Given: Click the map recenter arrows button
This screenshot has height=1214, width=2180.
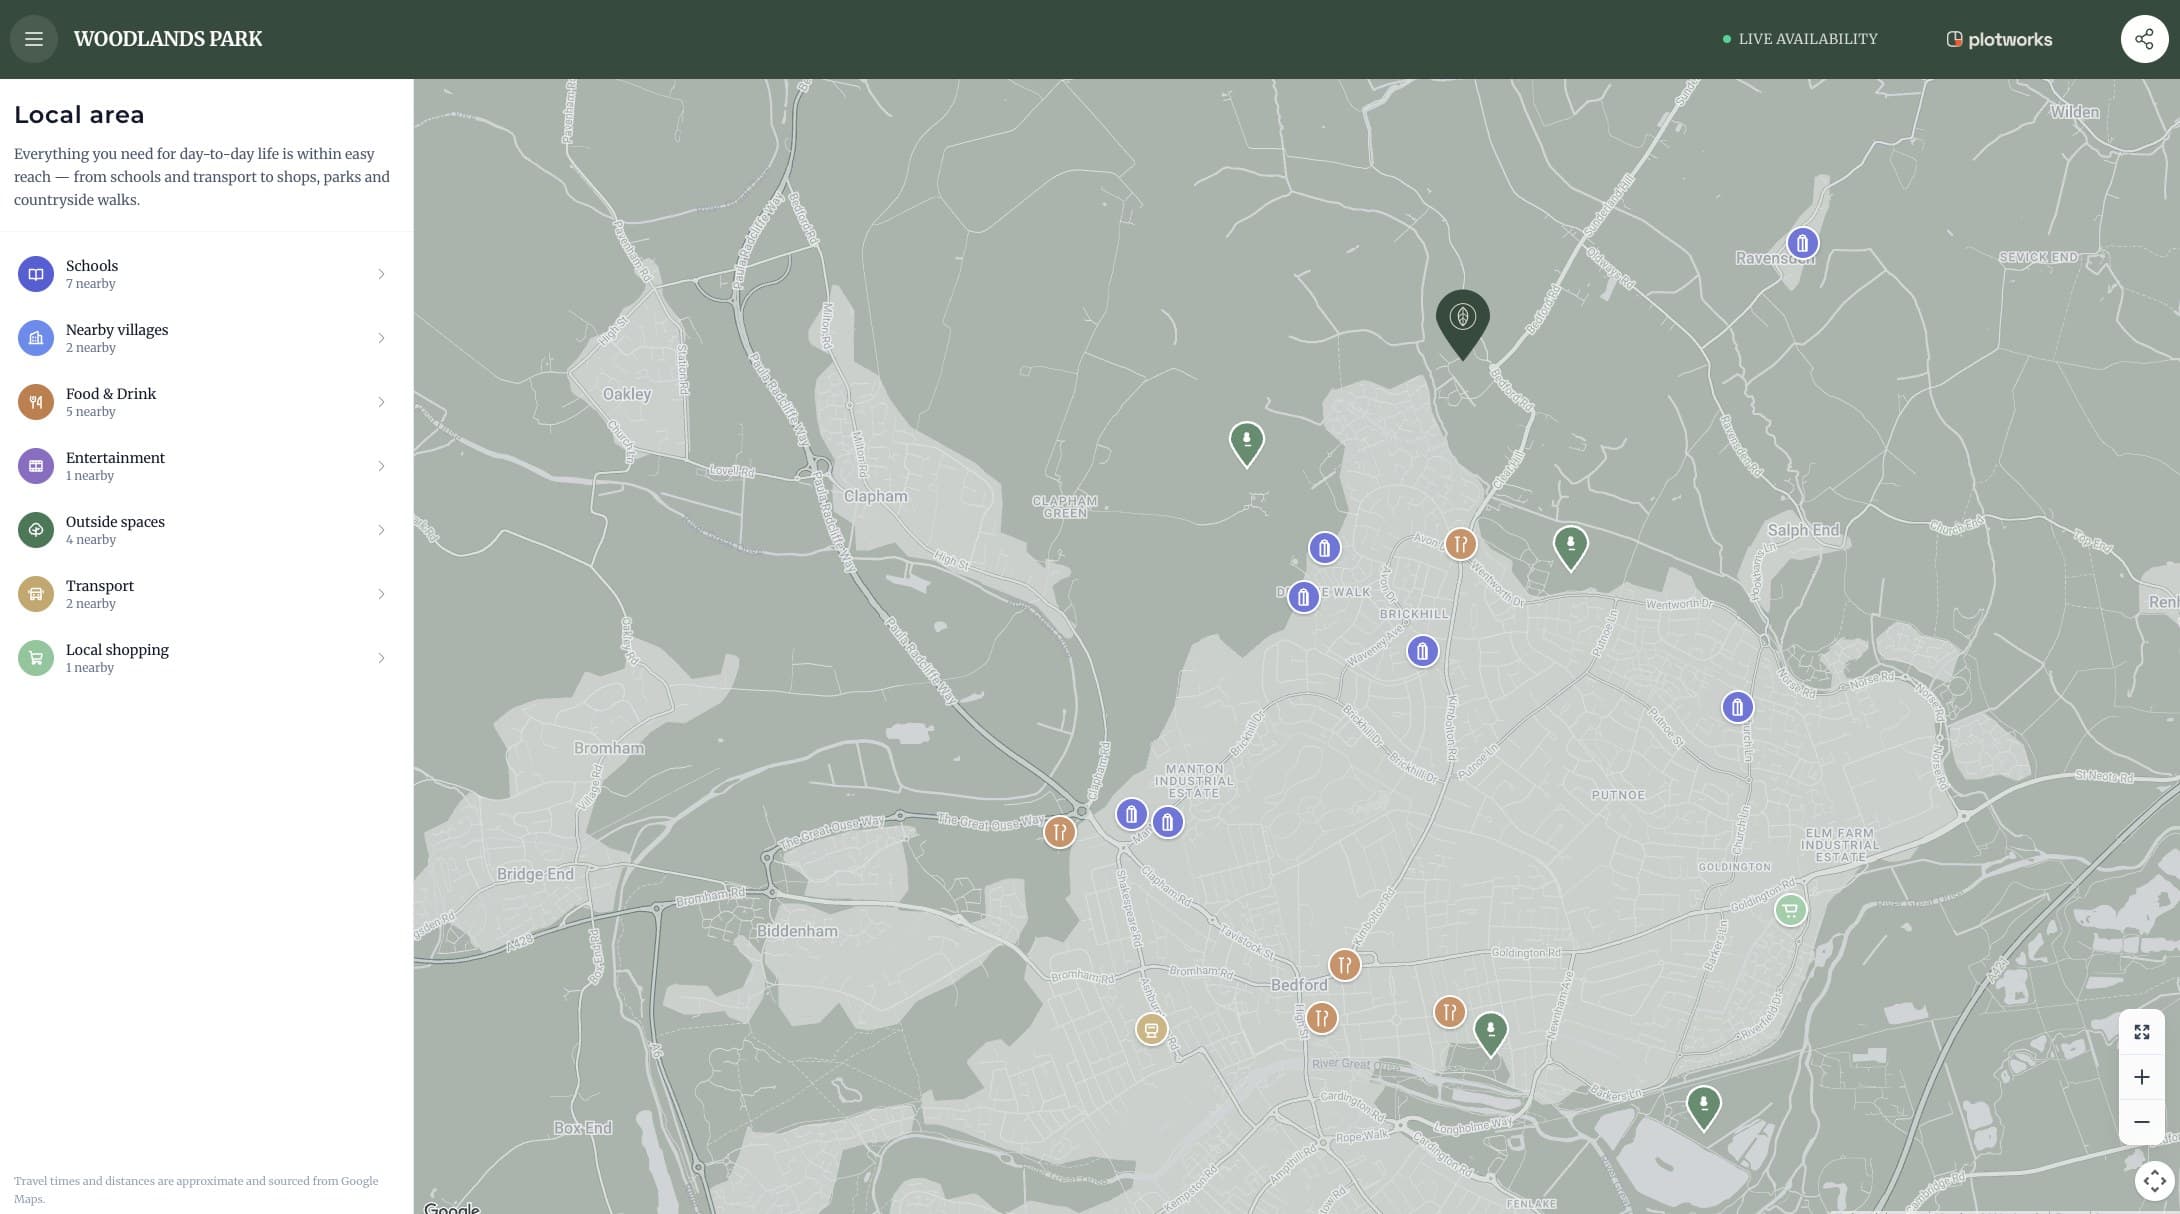Looking at the screenshot, I should 2155,1180.
